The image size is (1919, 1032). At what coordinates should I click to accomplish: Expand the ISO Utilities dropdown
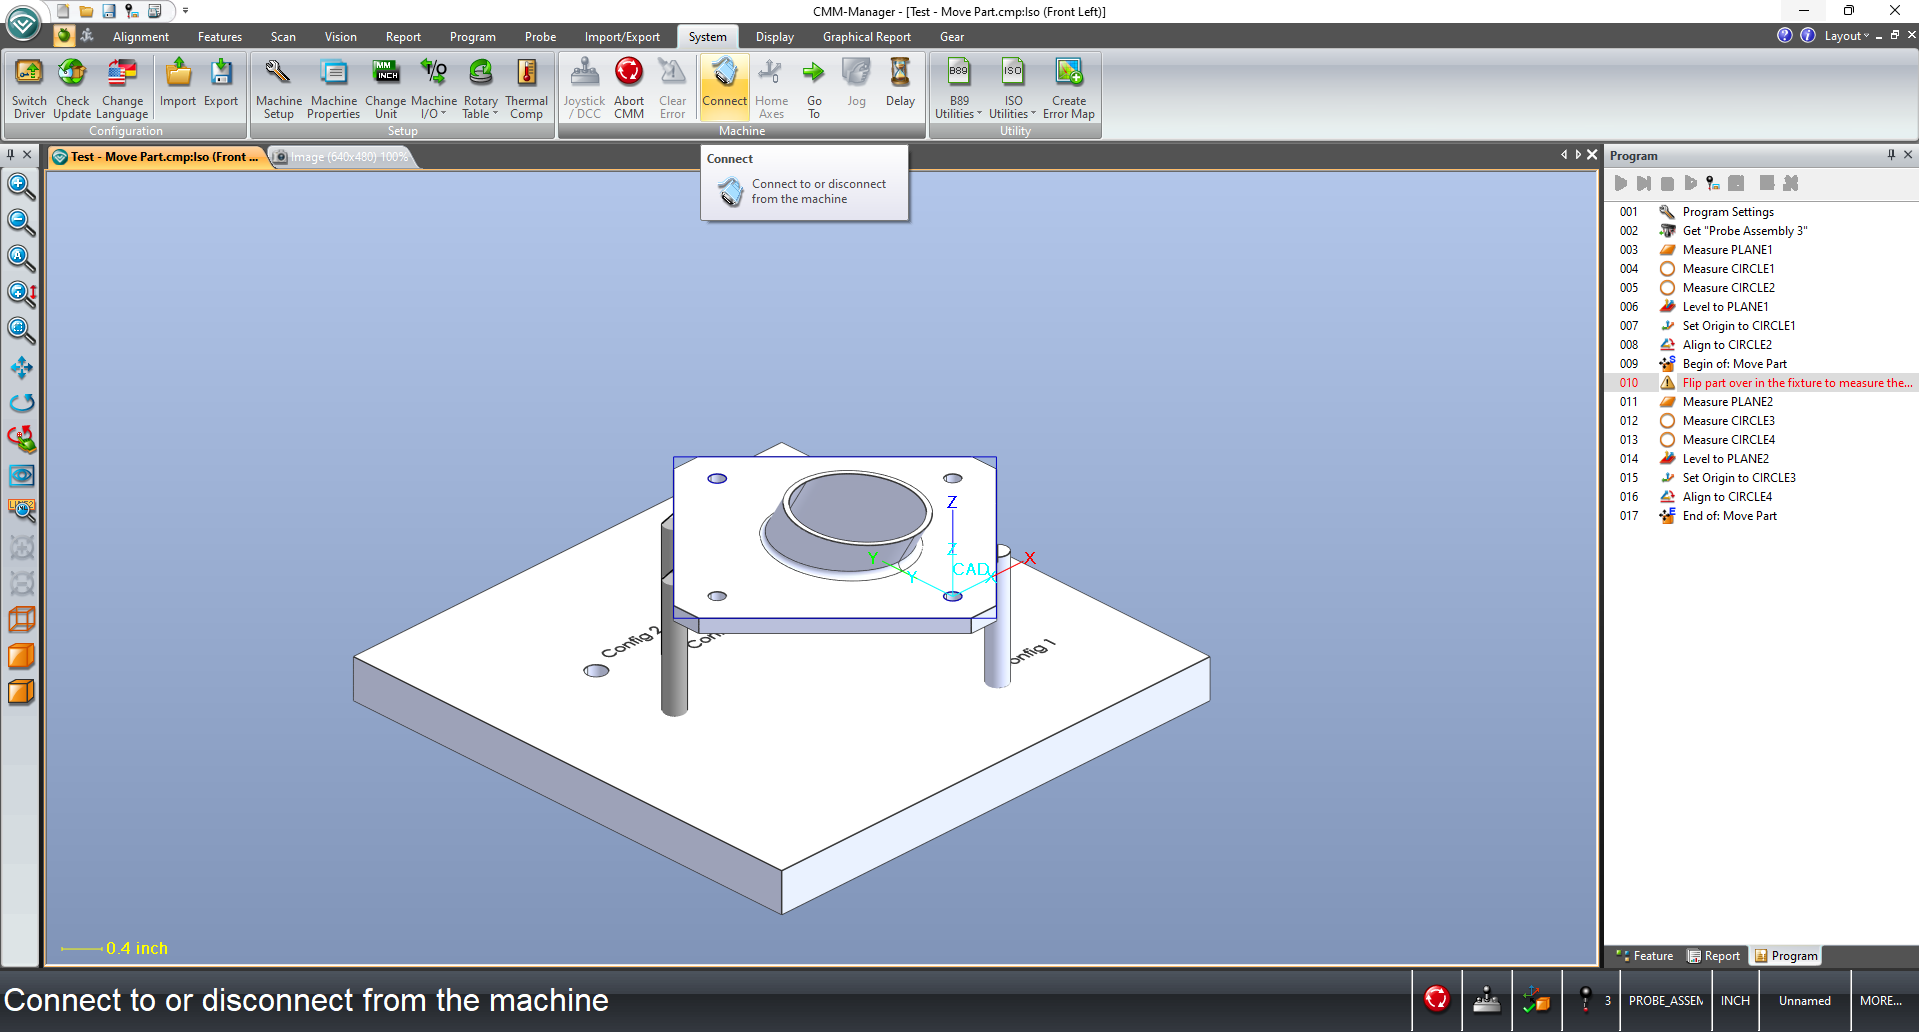[x=1012, y=88]
